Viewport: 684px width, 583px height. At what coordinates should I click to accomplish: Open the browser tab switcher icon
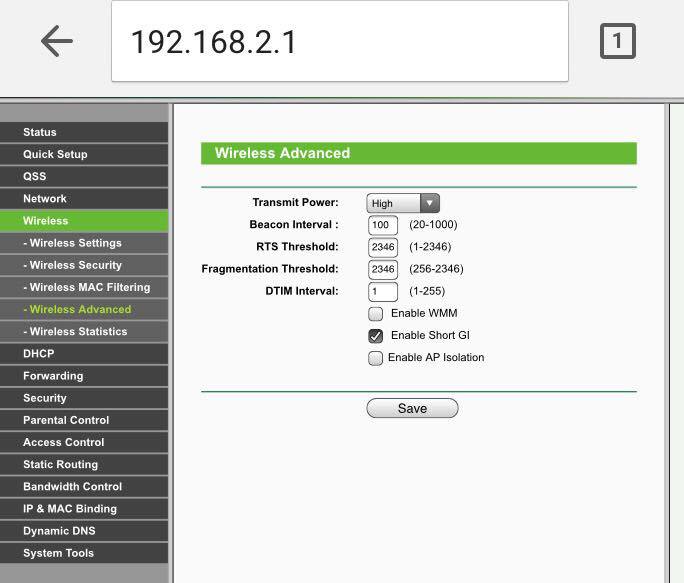tap(618, 41)
